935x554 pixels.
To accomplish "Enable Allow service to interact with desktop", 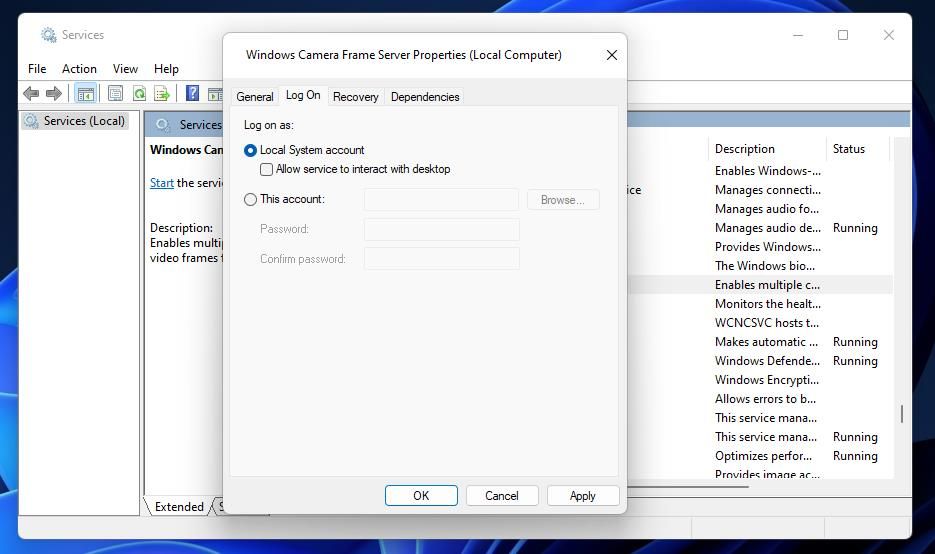I will 267,169.
